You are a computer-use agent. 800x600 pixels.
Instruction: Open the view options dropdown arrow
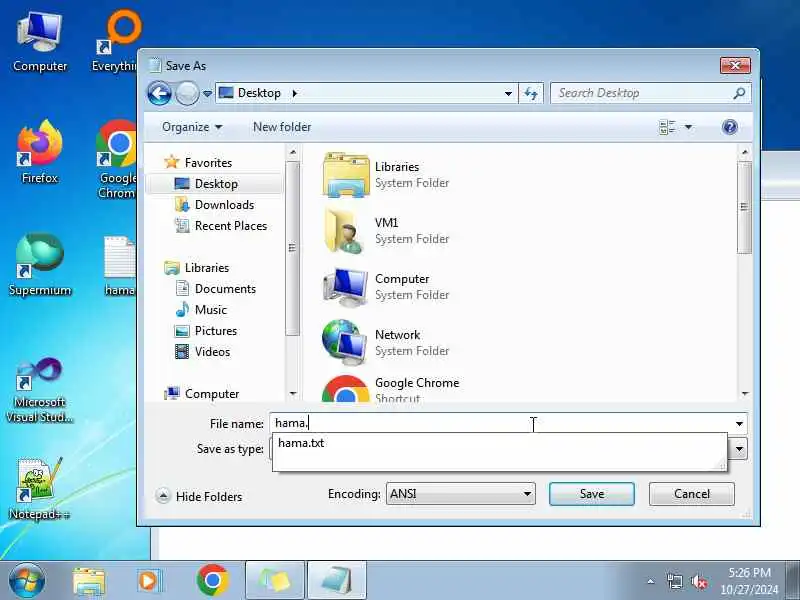coord(688,127)
